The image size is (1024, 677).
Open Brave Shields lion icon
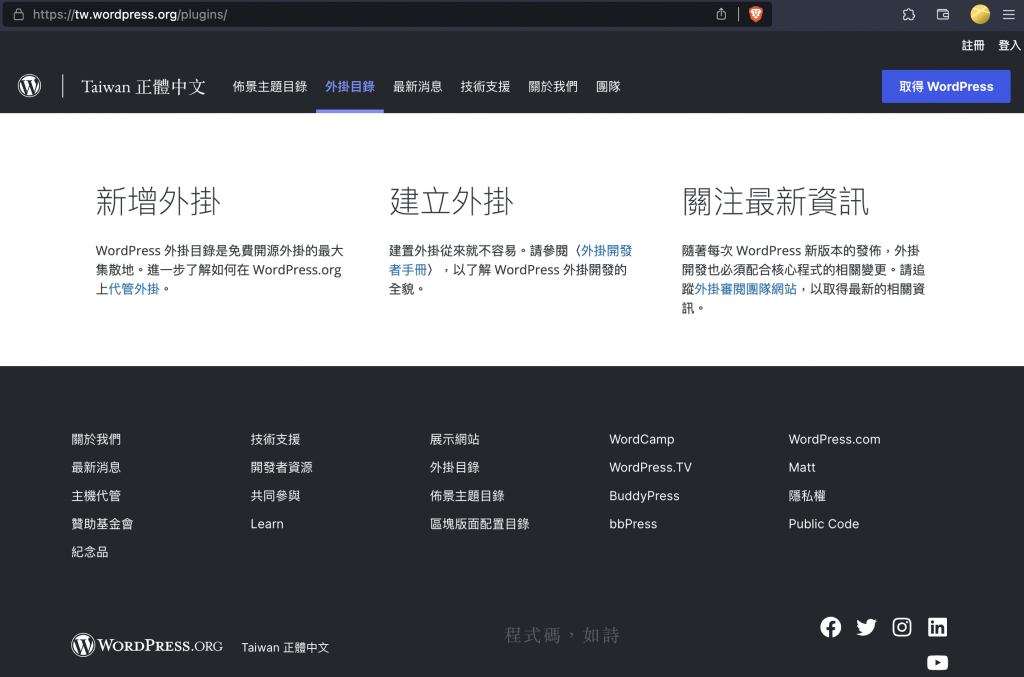pyautogui.click(x=756, y=14)
